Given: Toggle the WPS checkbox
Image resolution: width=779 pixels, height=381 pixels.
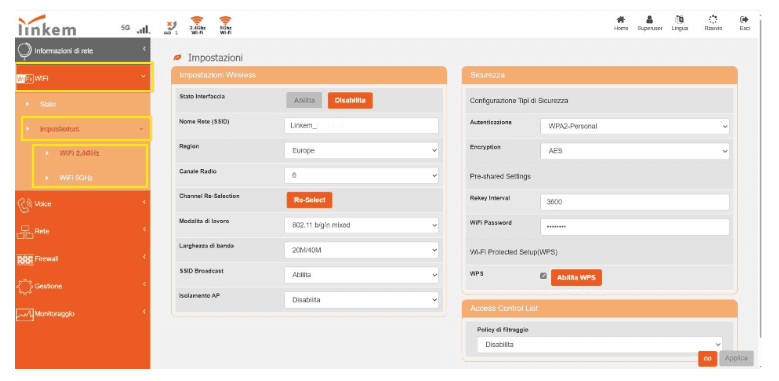Looking at the screenshot, I should click(x=544, y=276).
